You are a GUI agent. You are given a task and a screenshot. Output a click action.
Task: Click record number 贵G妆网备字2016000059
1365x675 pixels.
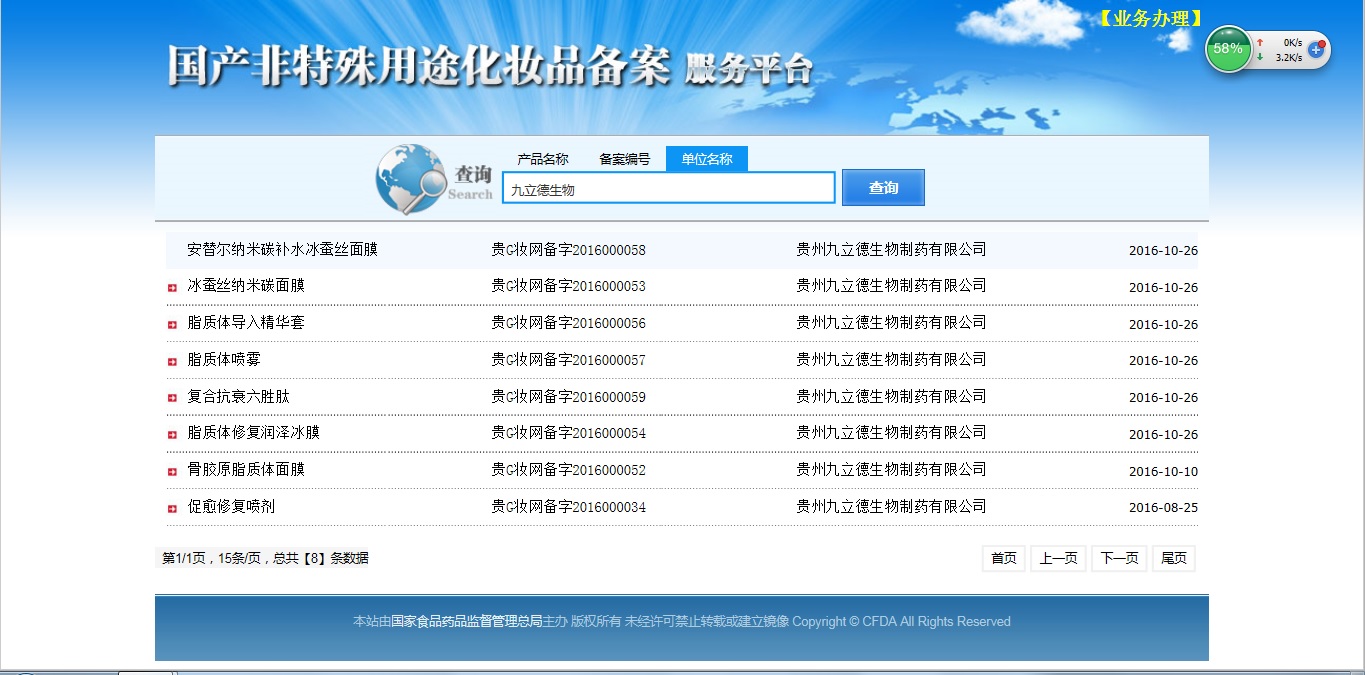tap(568, 396)
